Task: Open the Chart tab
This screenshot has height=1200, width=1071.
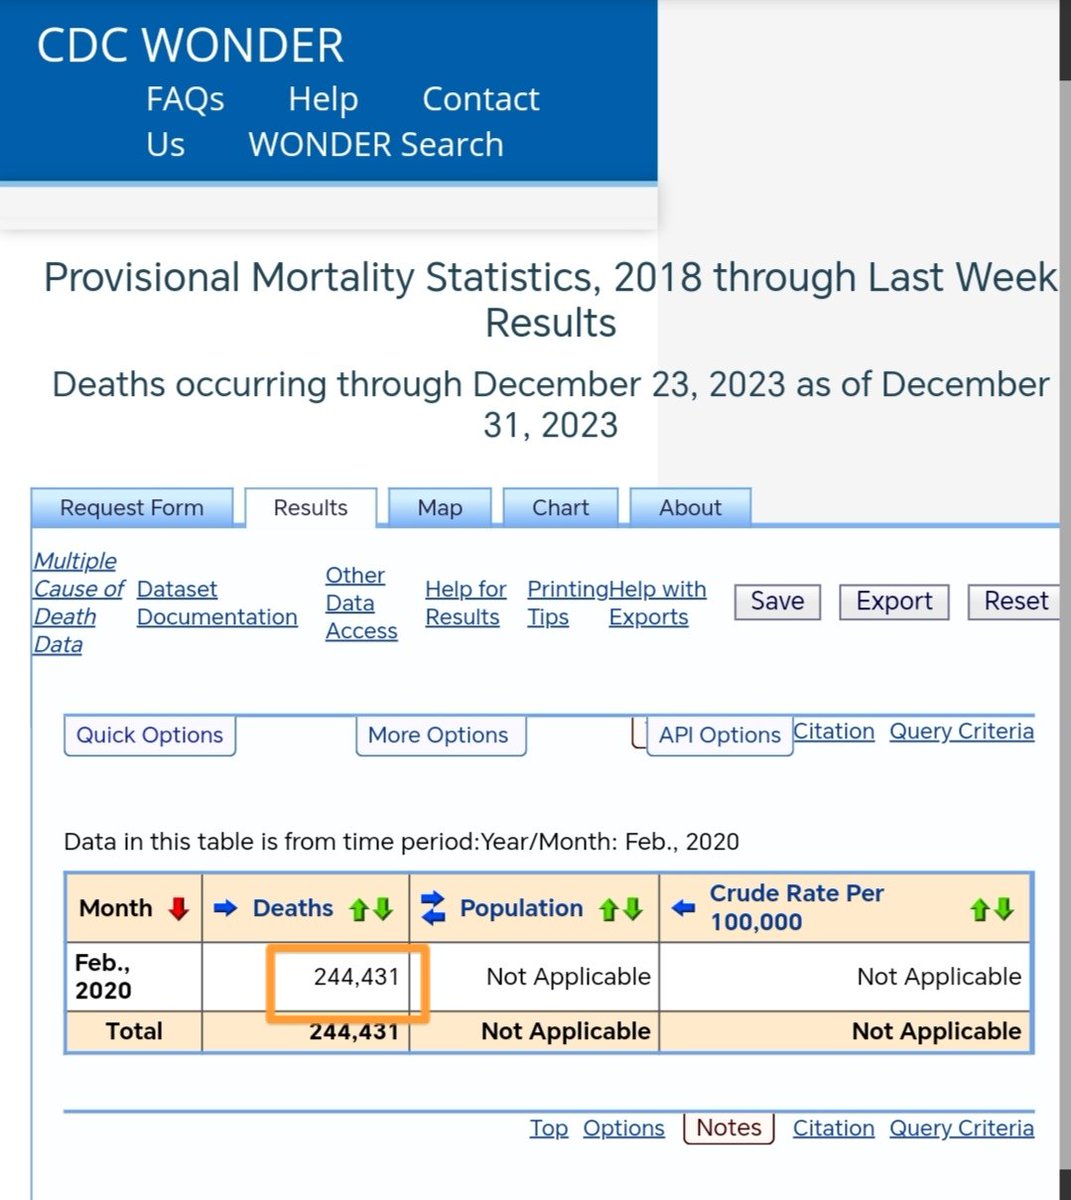Action: 560,508
